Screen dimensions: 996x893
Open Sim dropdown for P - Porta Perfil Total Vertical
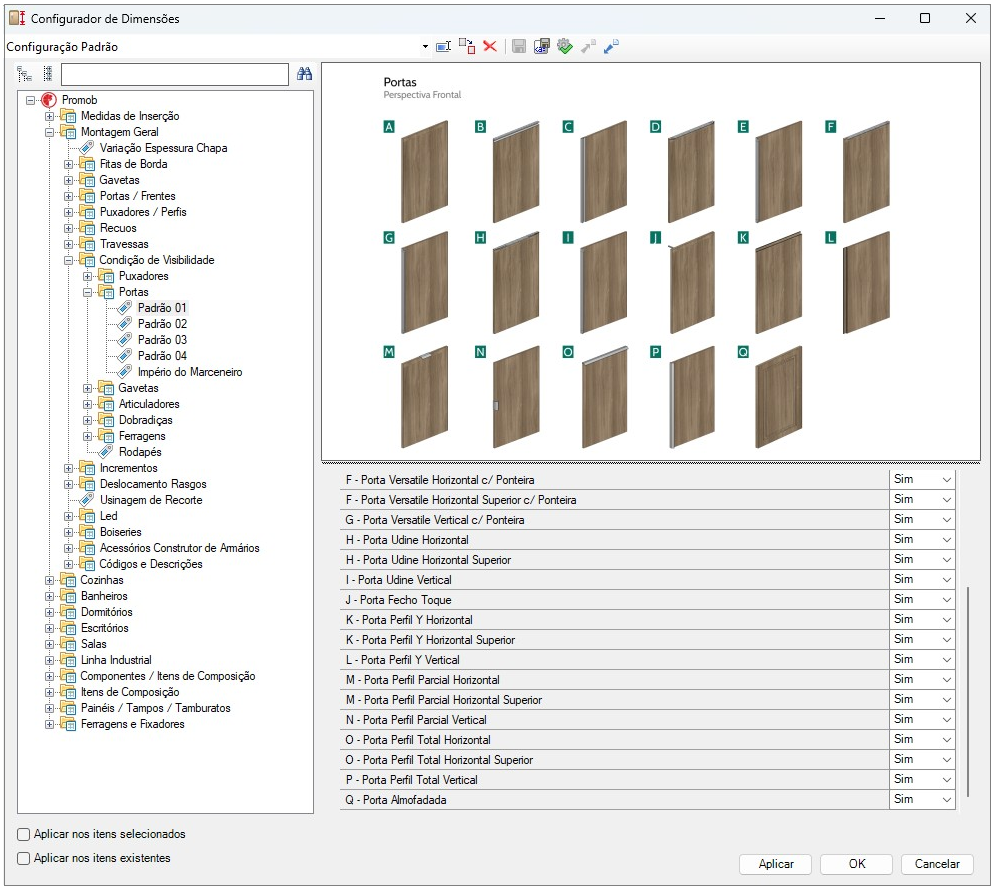tap(946, 780)
